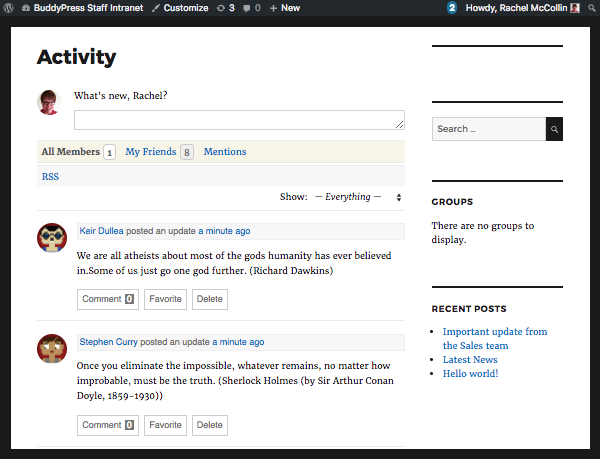Click the search magnifier button
Image resolution: width=600 pixels, height=459 pixels.
coord(554,129)
